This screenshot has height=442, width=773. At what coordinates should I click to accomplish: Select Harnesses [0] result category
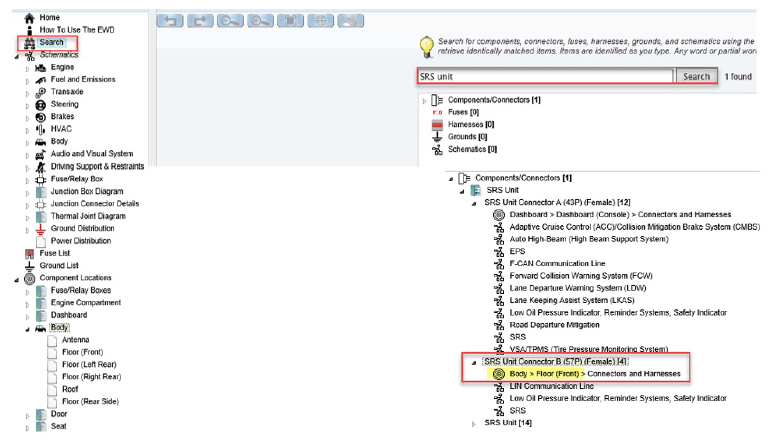tap(471, 125)
